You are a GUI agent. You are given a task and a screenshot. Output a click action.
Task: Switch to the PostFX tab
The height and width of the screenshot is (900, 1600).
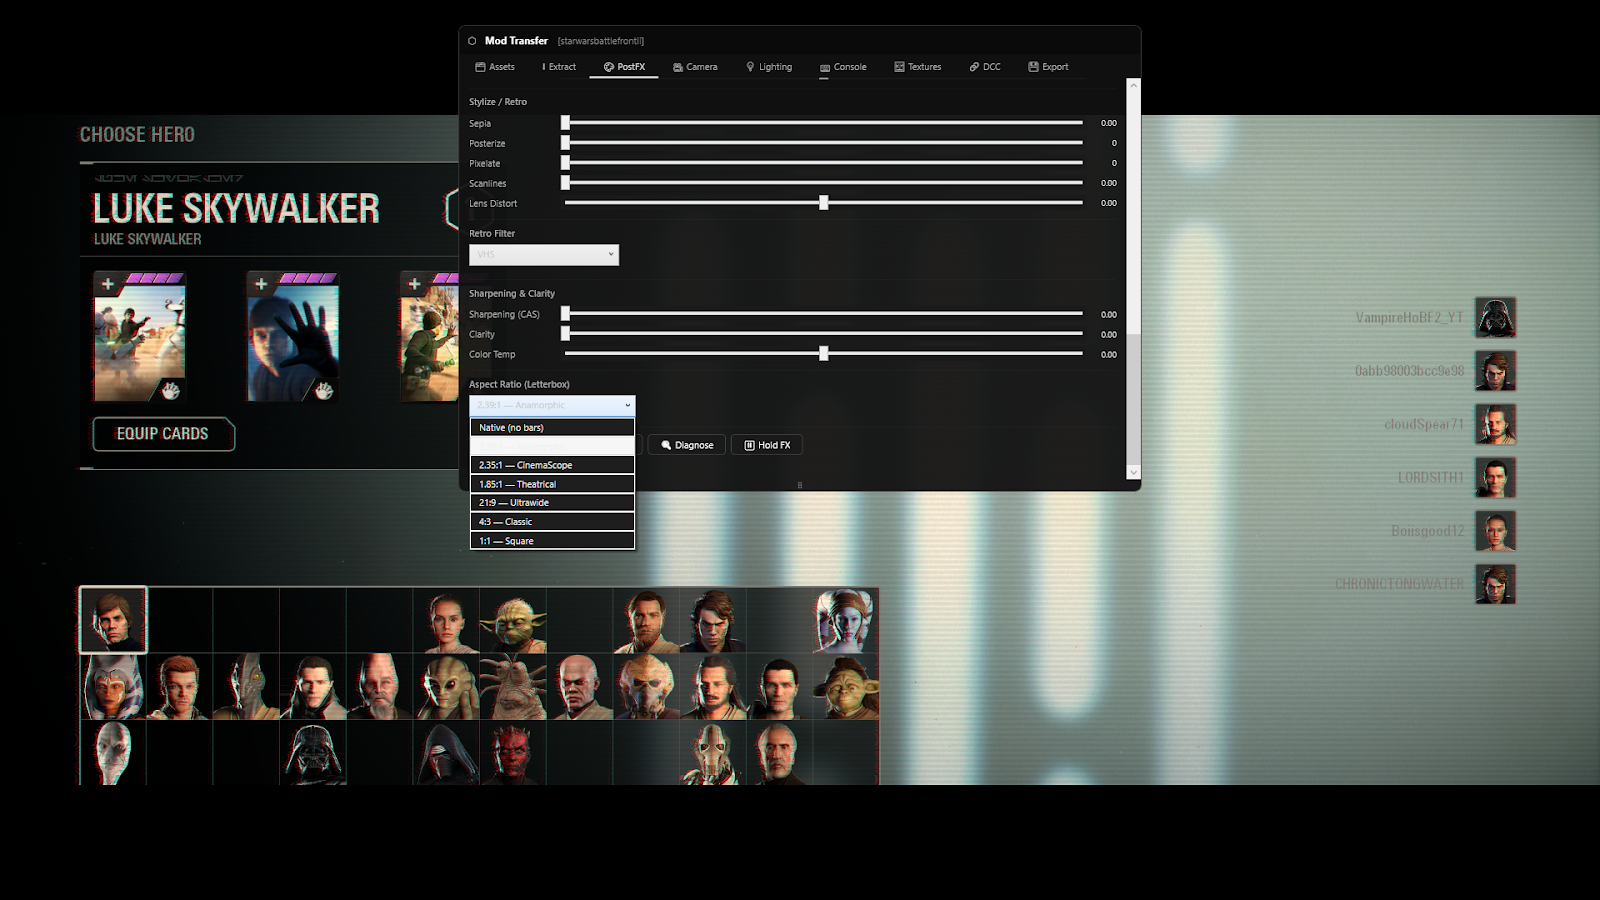click(624, 67)
